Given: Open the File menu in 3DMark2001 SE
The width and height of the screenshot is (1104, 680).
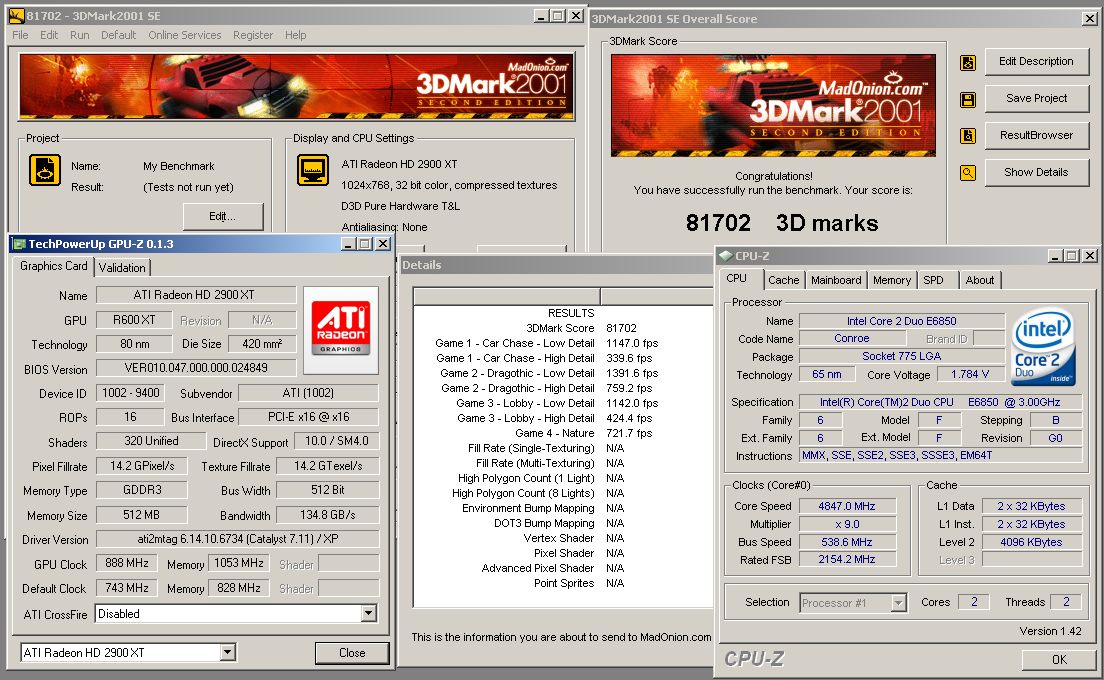Looking at the screenshot, I should (20, 34).
